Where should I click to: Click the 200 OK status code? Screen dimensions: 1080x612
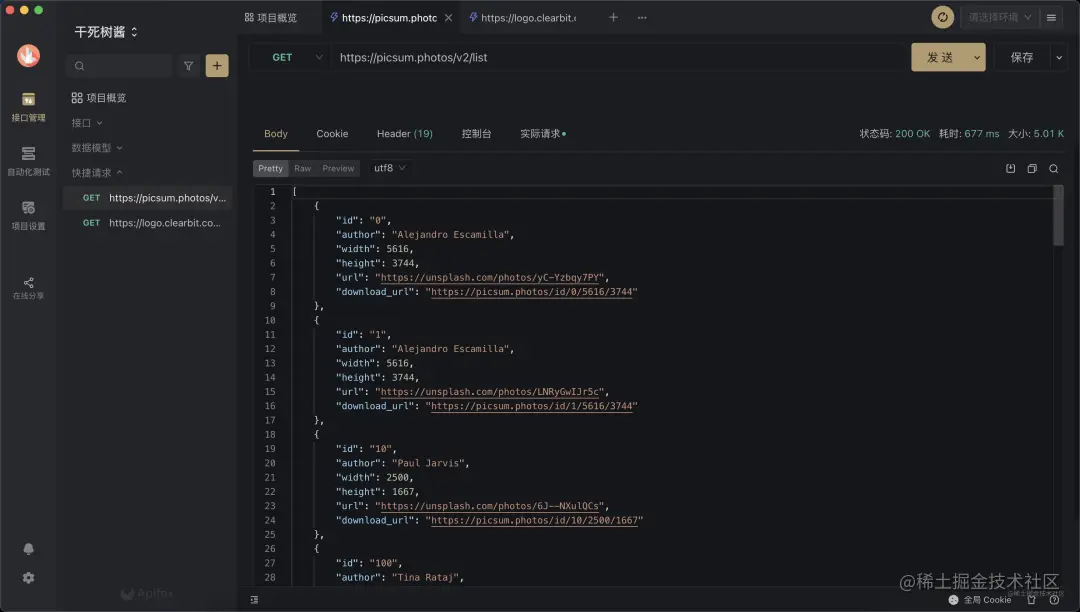point(913,134)
